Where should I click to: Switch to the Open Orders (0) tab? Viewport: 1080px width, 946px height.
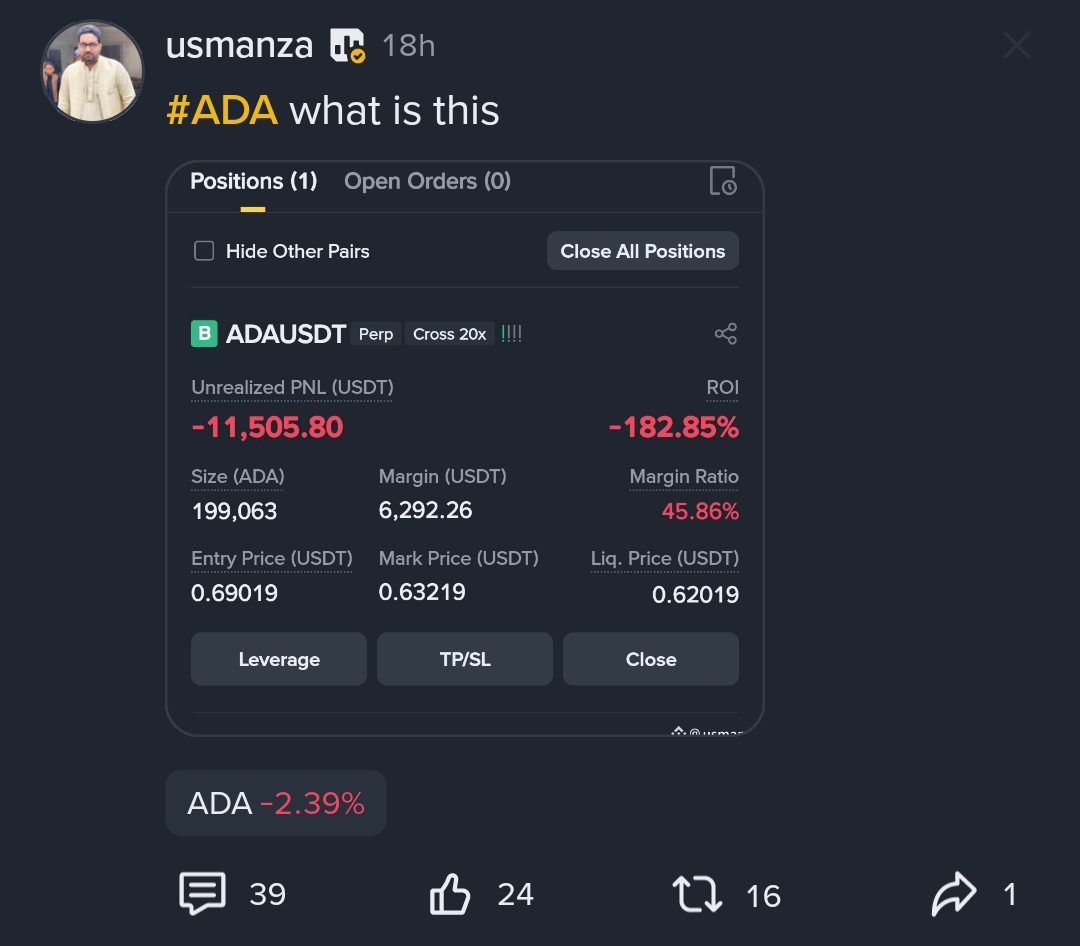tap(427, 181)
